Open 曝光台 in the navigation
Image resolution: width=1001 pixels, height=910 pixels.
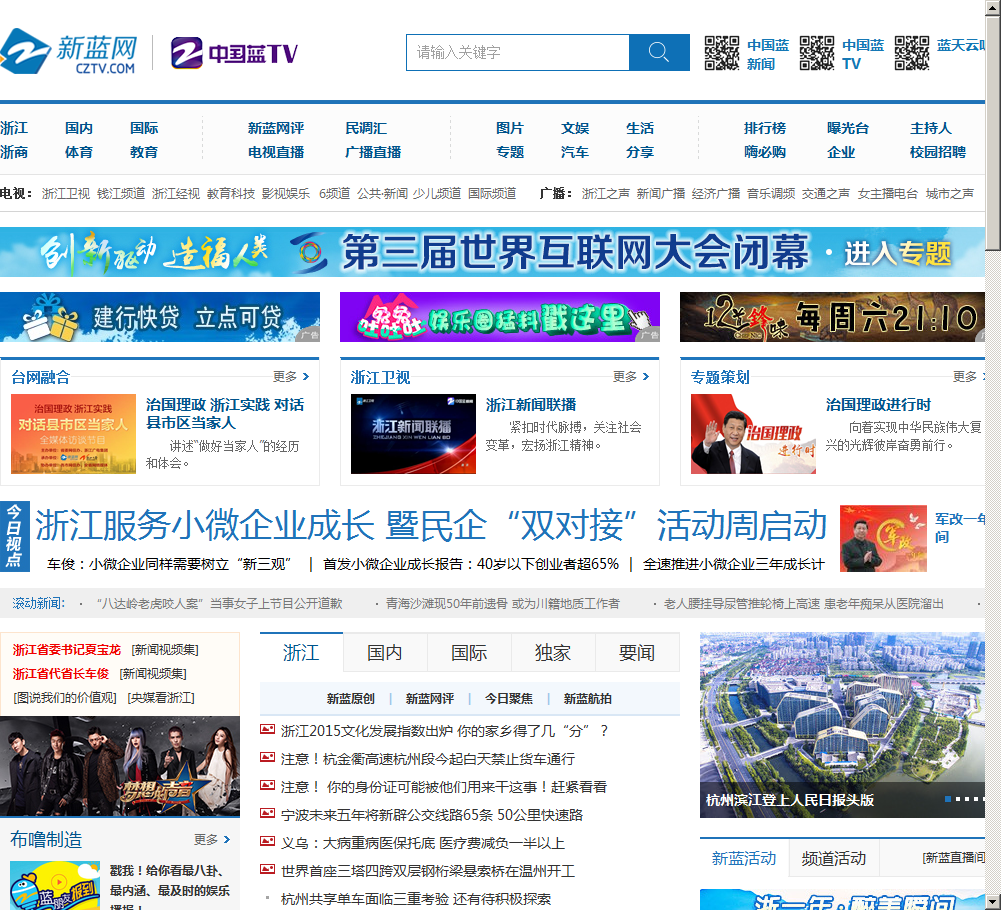pos(848,128)
